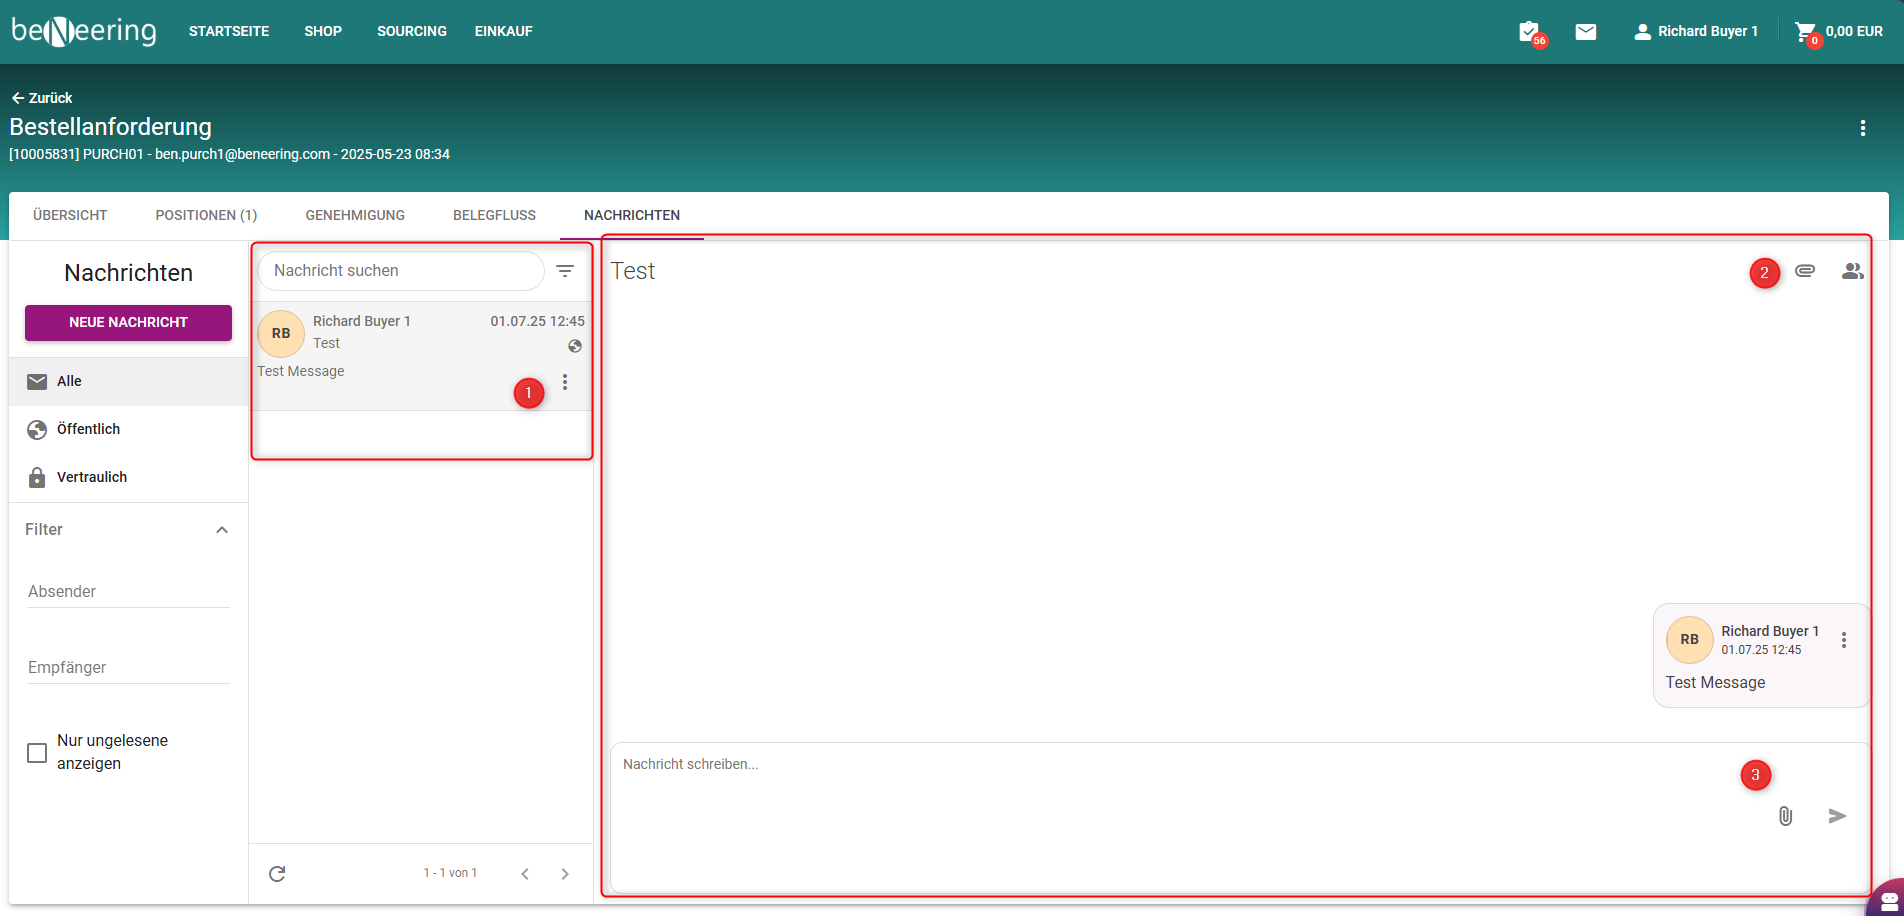Open three-dot menu on Test Message bubble
1904x916 pixels.
click(x=1844, y=640)
